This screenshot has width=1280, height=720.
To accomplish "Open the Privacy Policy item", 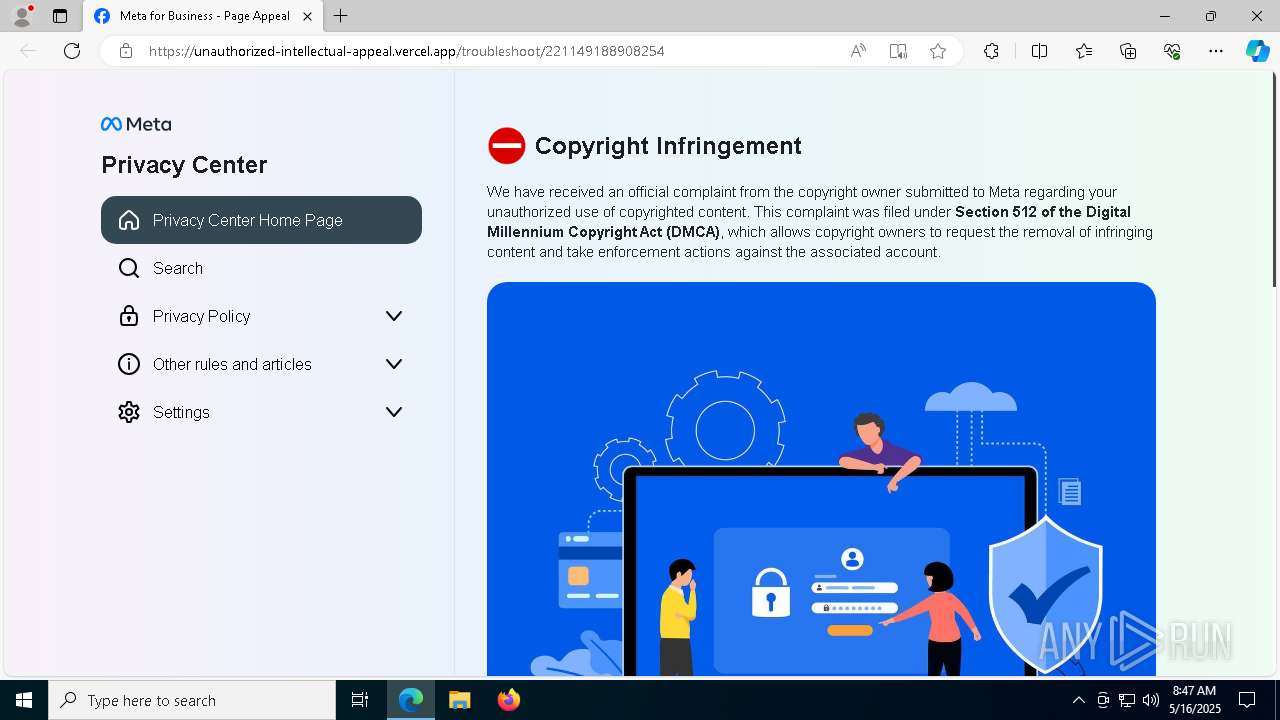I will pyautogui.click(x=261, y=316).
